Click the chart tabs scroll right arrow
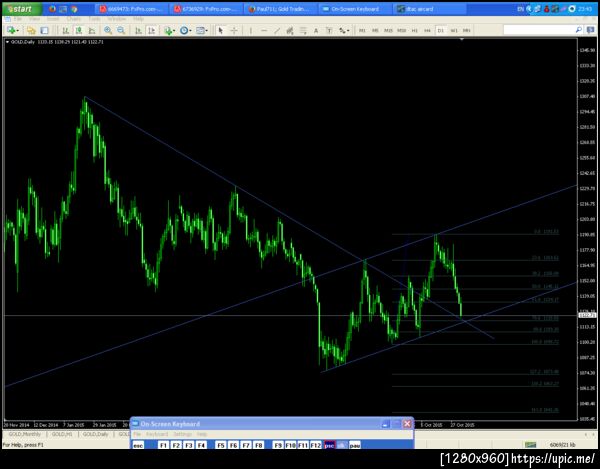 click(593, 434)
